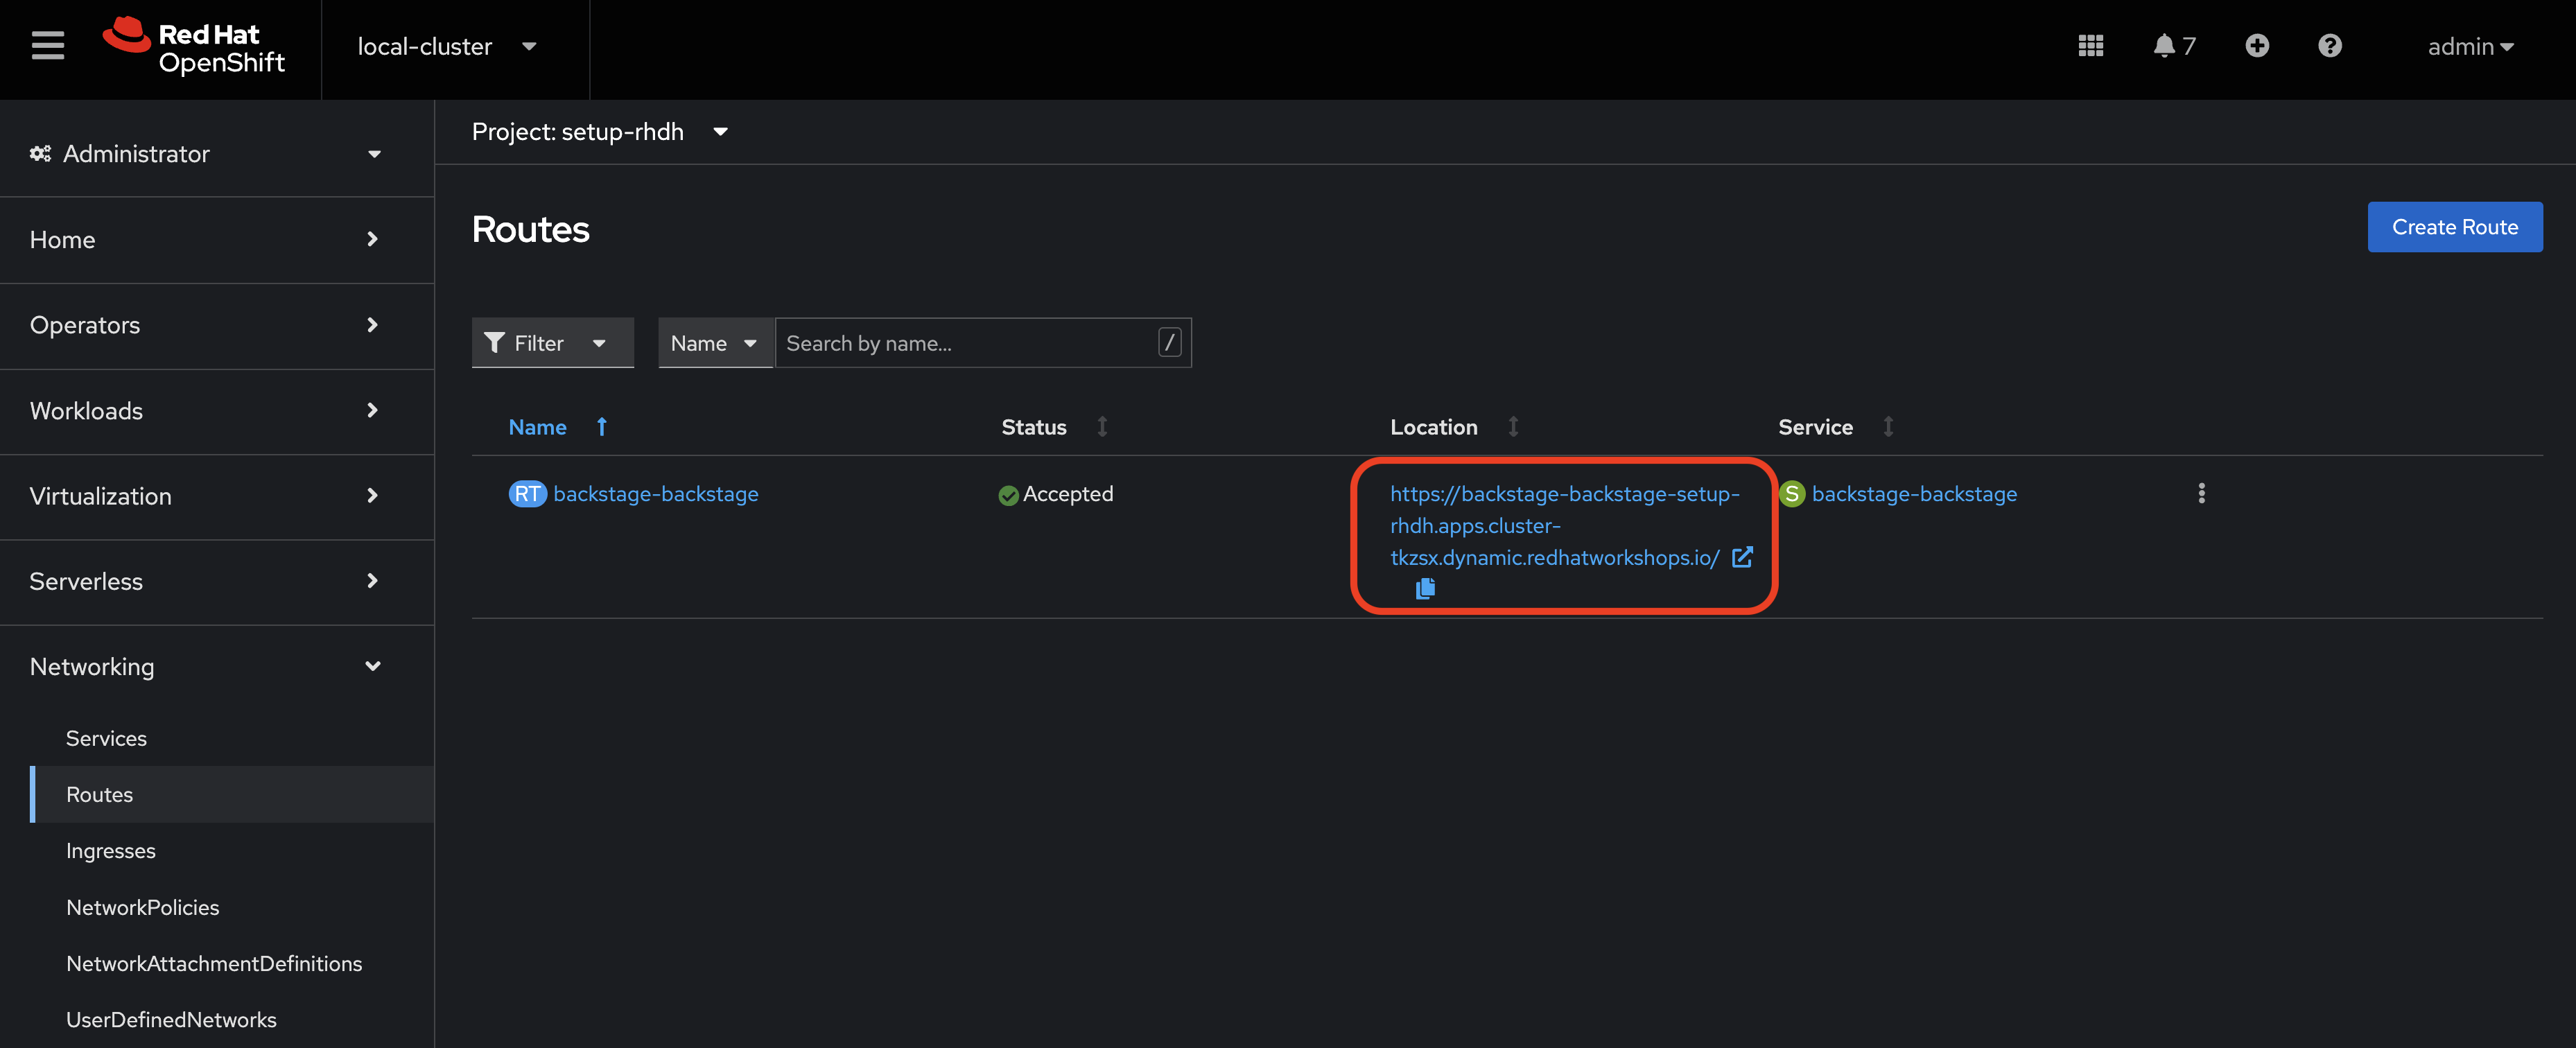Expand the Home navigation section
2576x1048 pixels.
(x=217, y=240)
